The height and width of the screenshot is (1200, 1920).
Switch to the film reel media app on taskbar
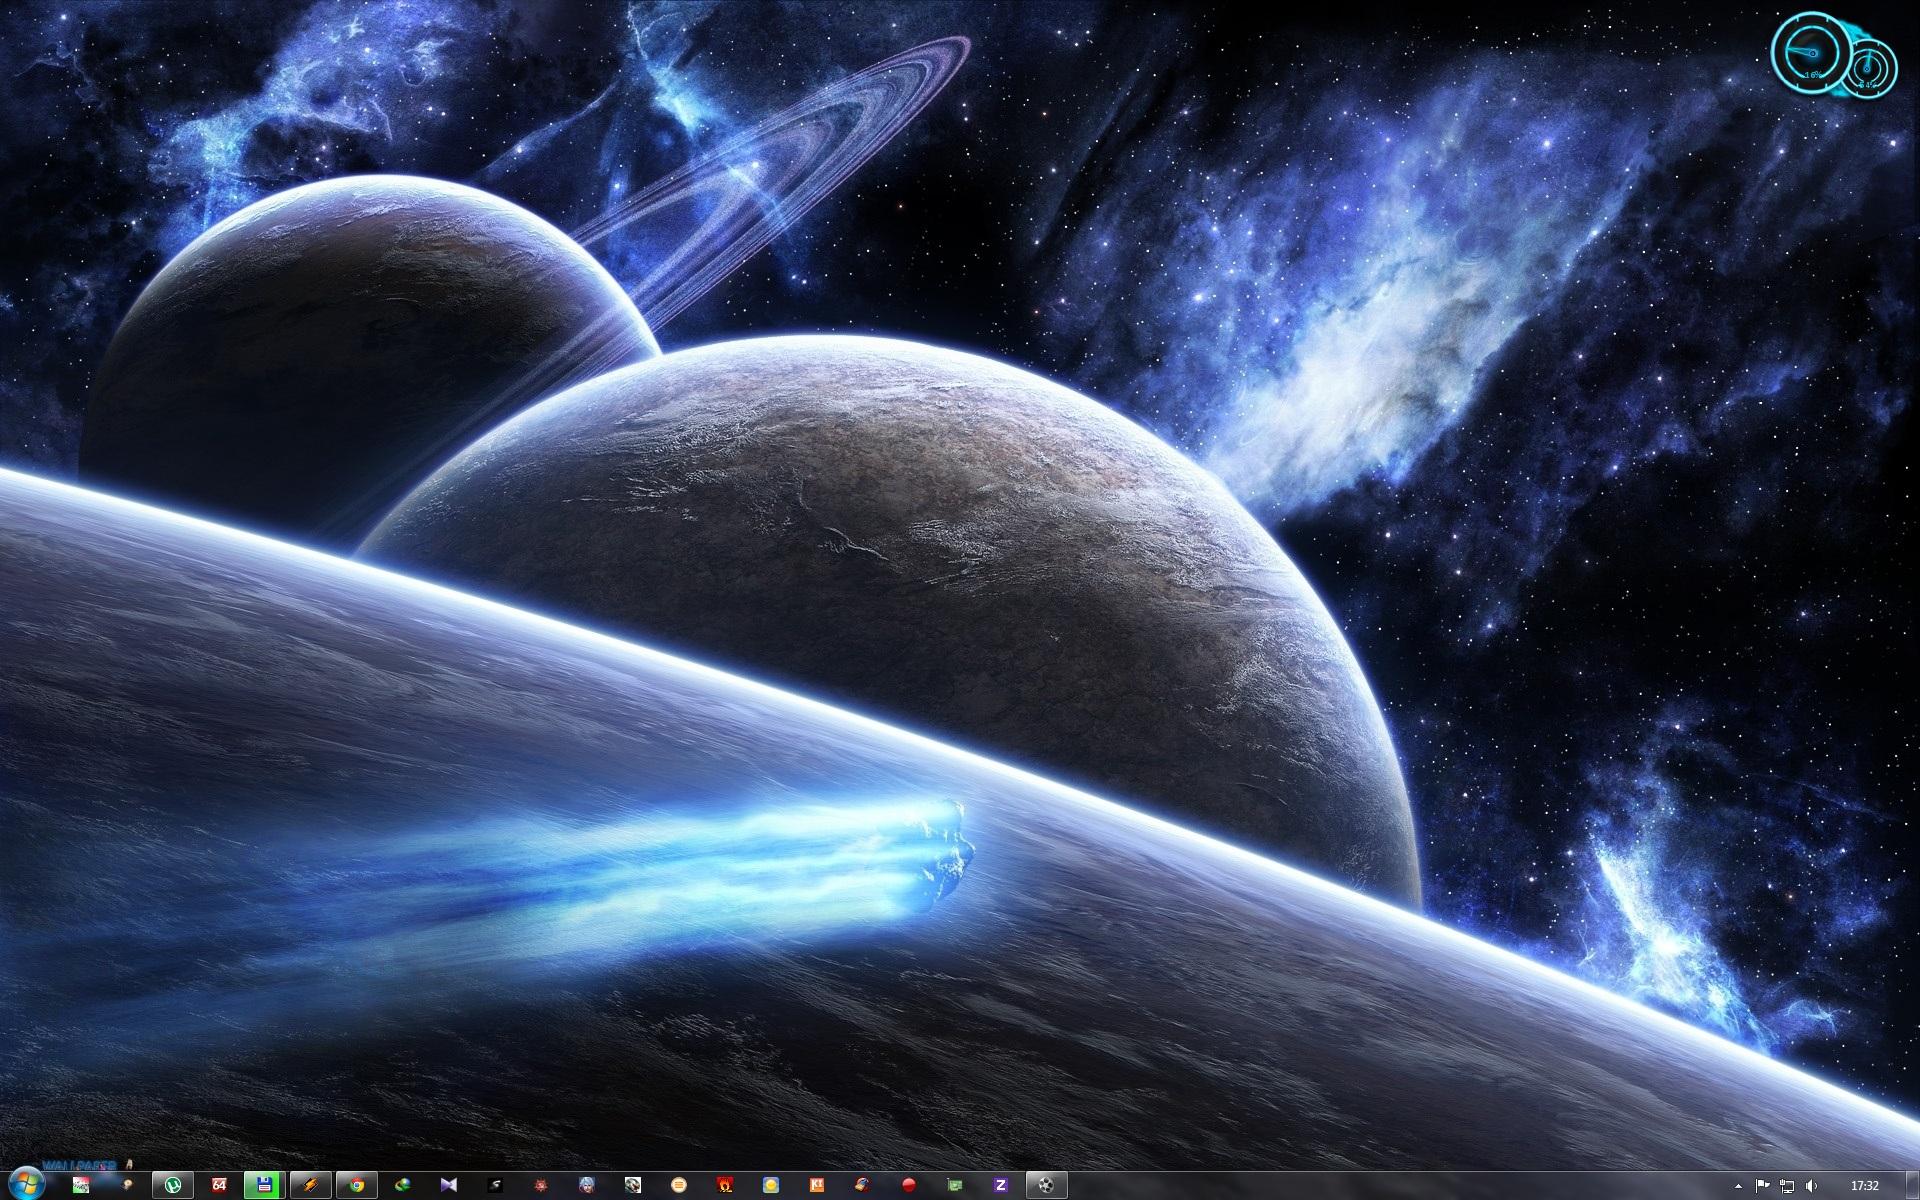point(1047,1186)
